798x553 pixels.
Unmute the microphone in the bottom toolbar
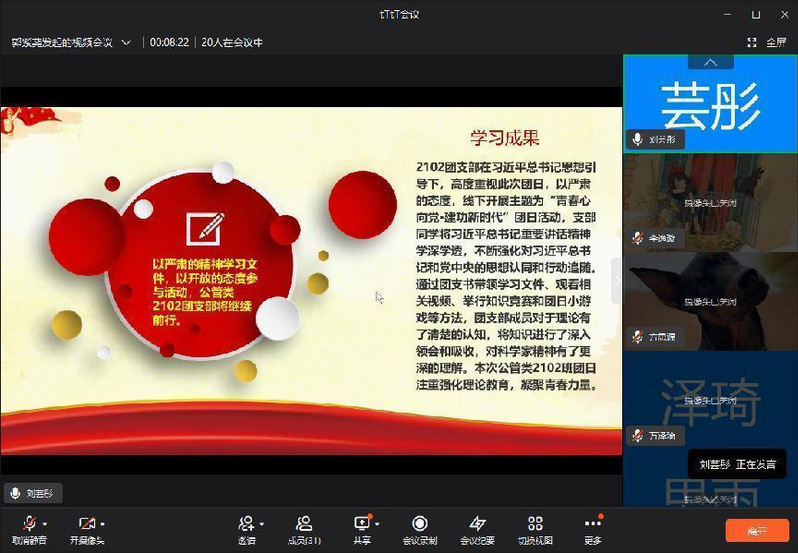29,524
